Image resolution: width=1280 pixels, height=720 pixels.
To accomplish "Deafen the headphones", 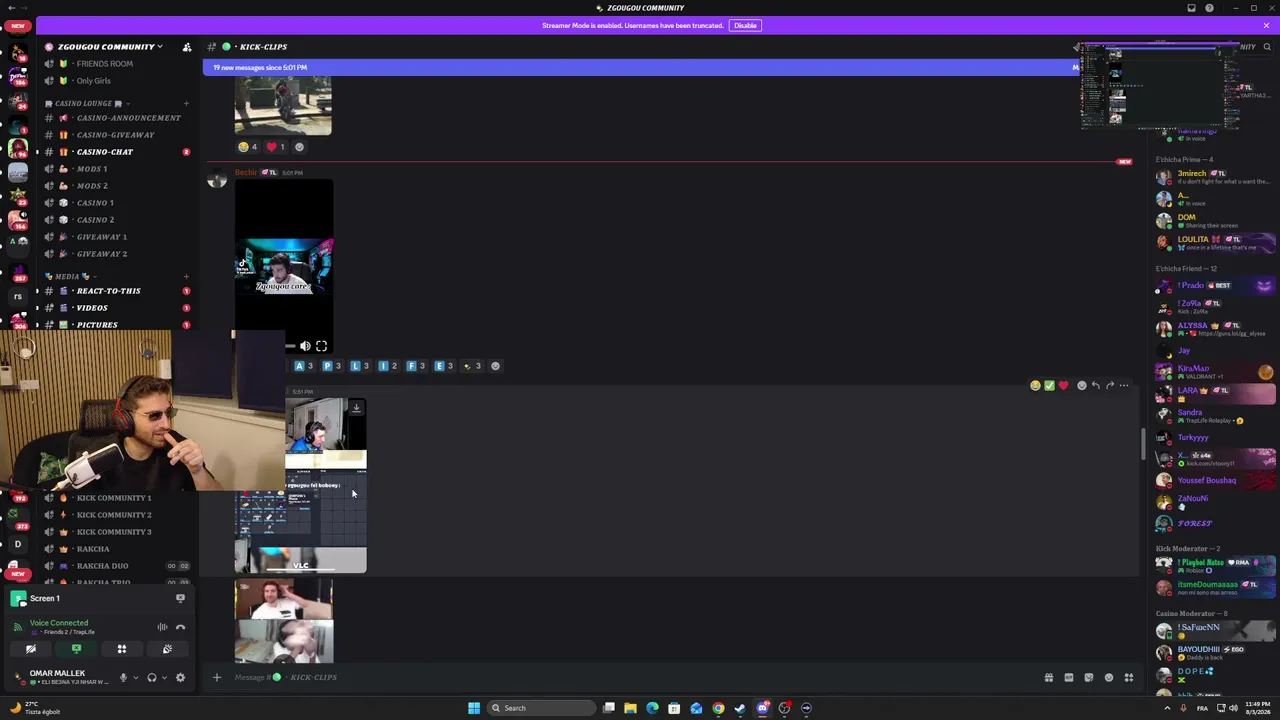I will tap(152, 677).
